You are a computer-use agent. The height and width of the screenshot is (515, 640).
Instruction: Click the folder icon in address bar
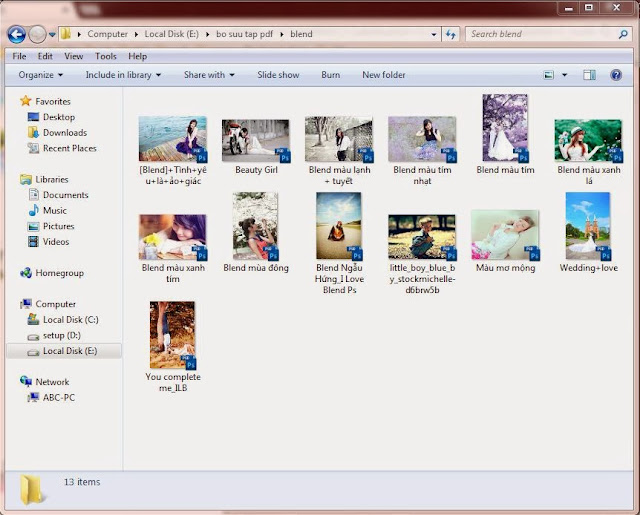pyautogui.click(x=66, y=34)
